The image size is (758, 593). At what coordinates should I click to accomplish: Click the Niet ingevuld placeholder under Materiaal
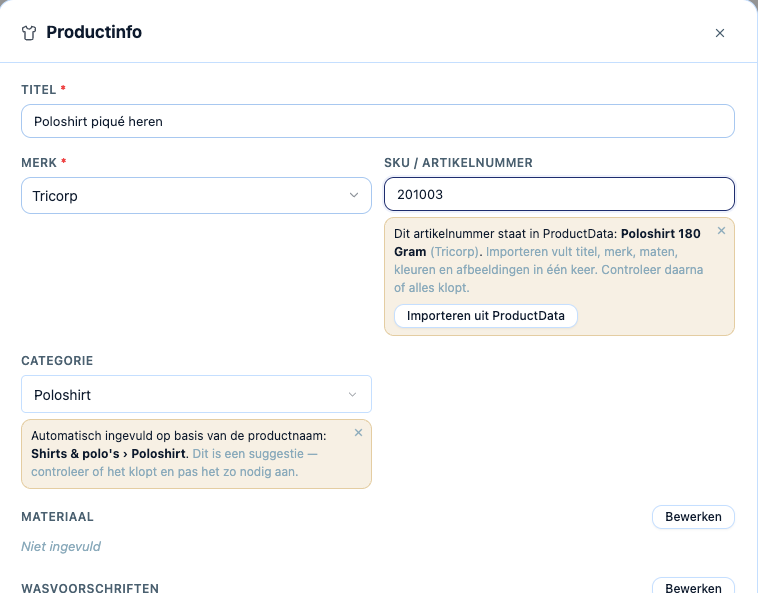click(61, 547)
